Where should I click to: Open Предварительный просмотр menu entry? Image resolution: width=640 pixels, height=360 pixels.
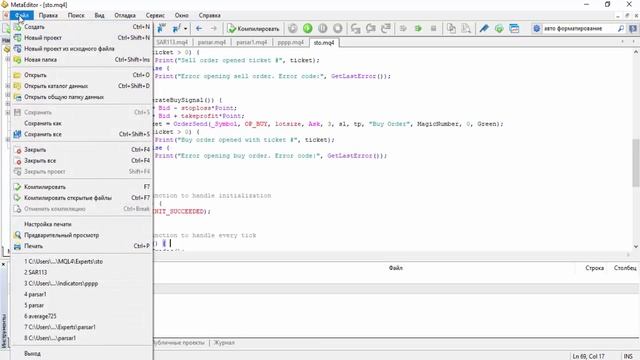[82, 236]
